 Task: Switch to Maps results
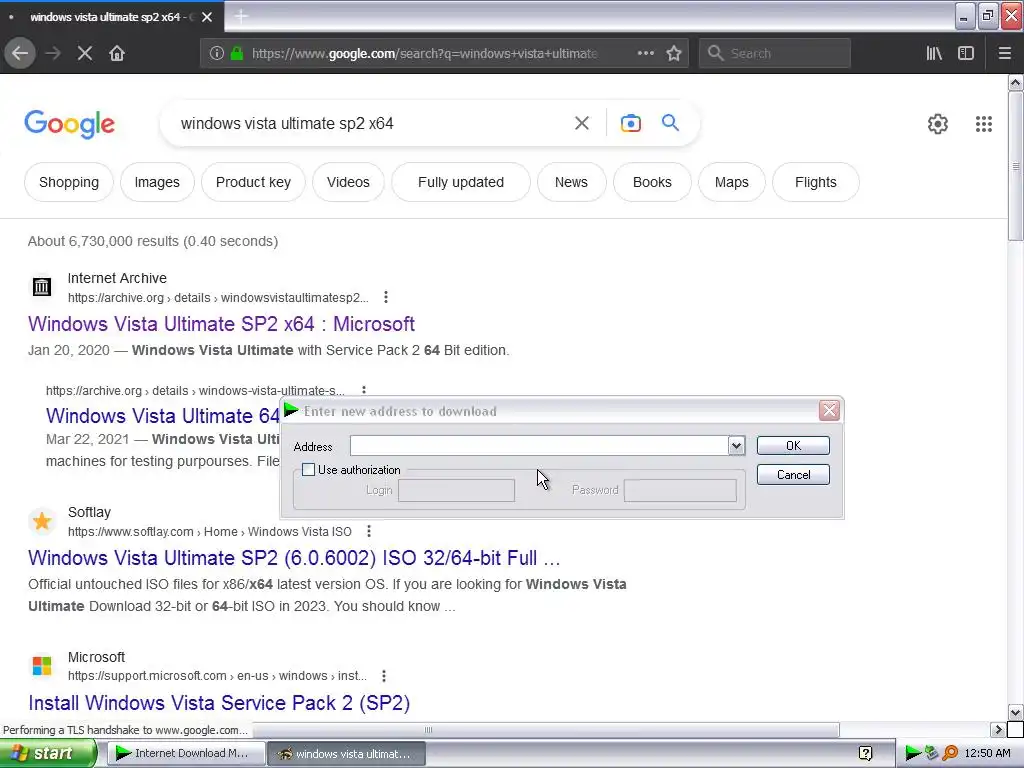pos(731,182)
